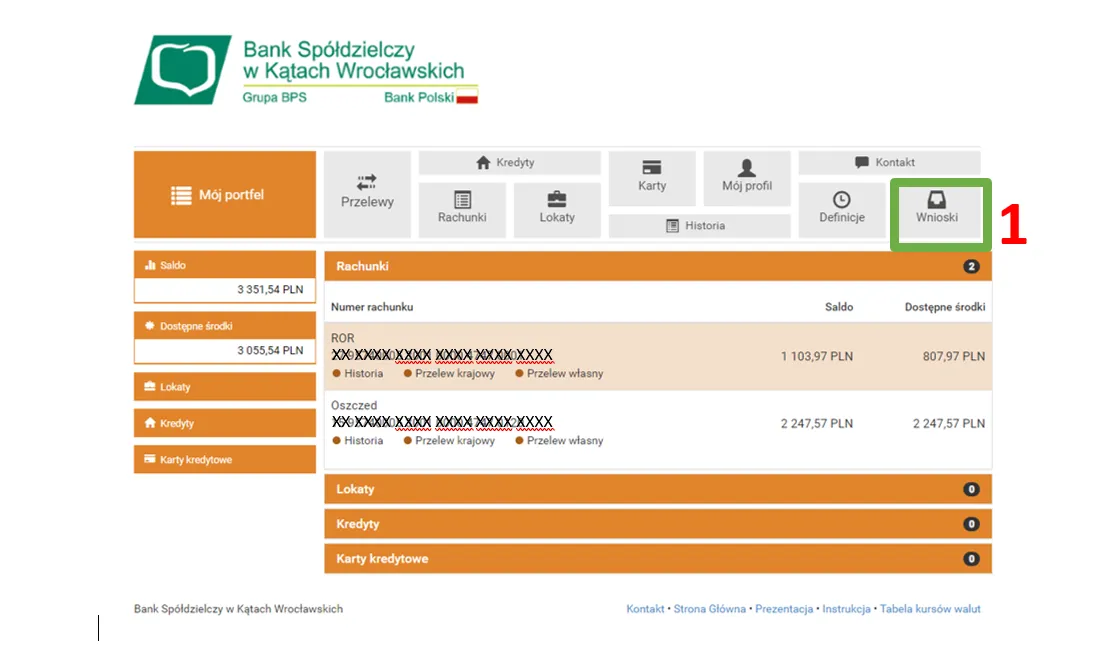Select Karty kredytowe in left sidebar

click(224, 460)
